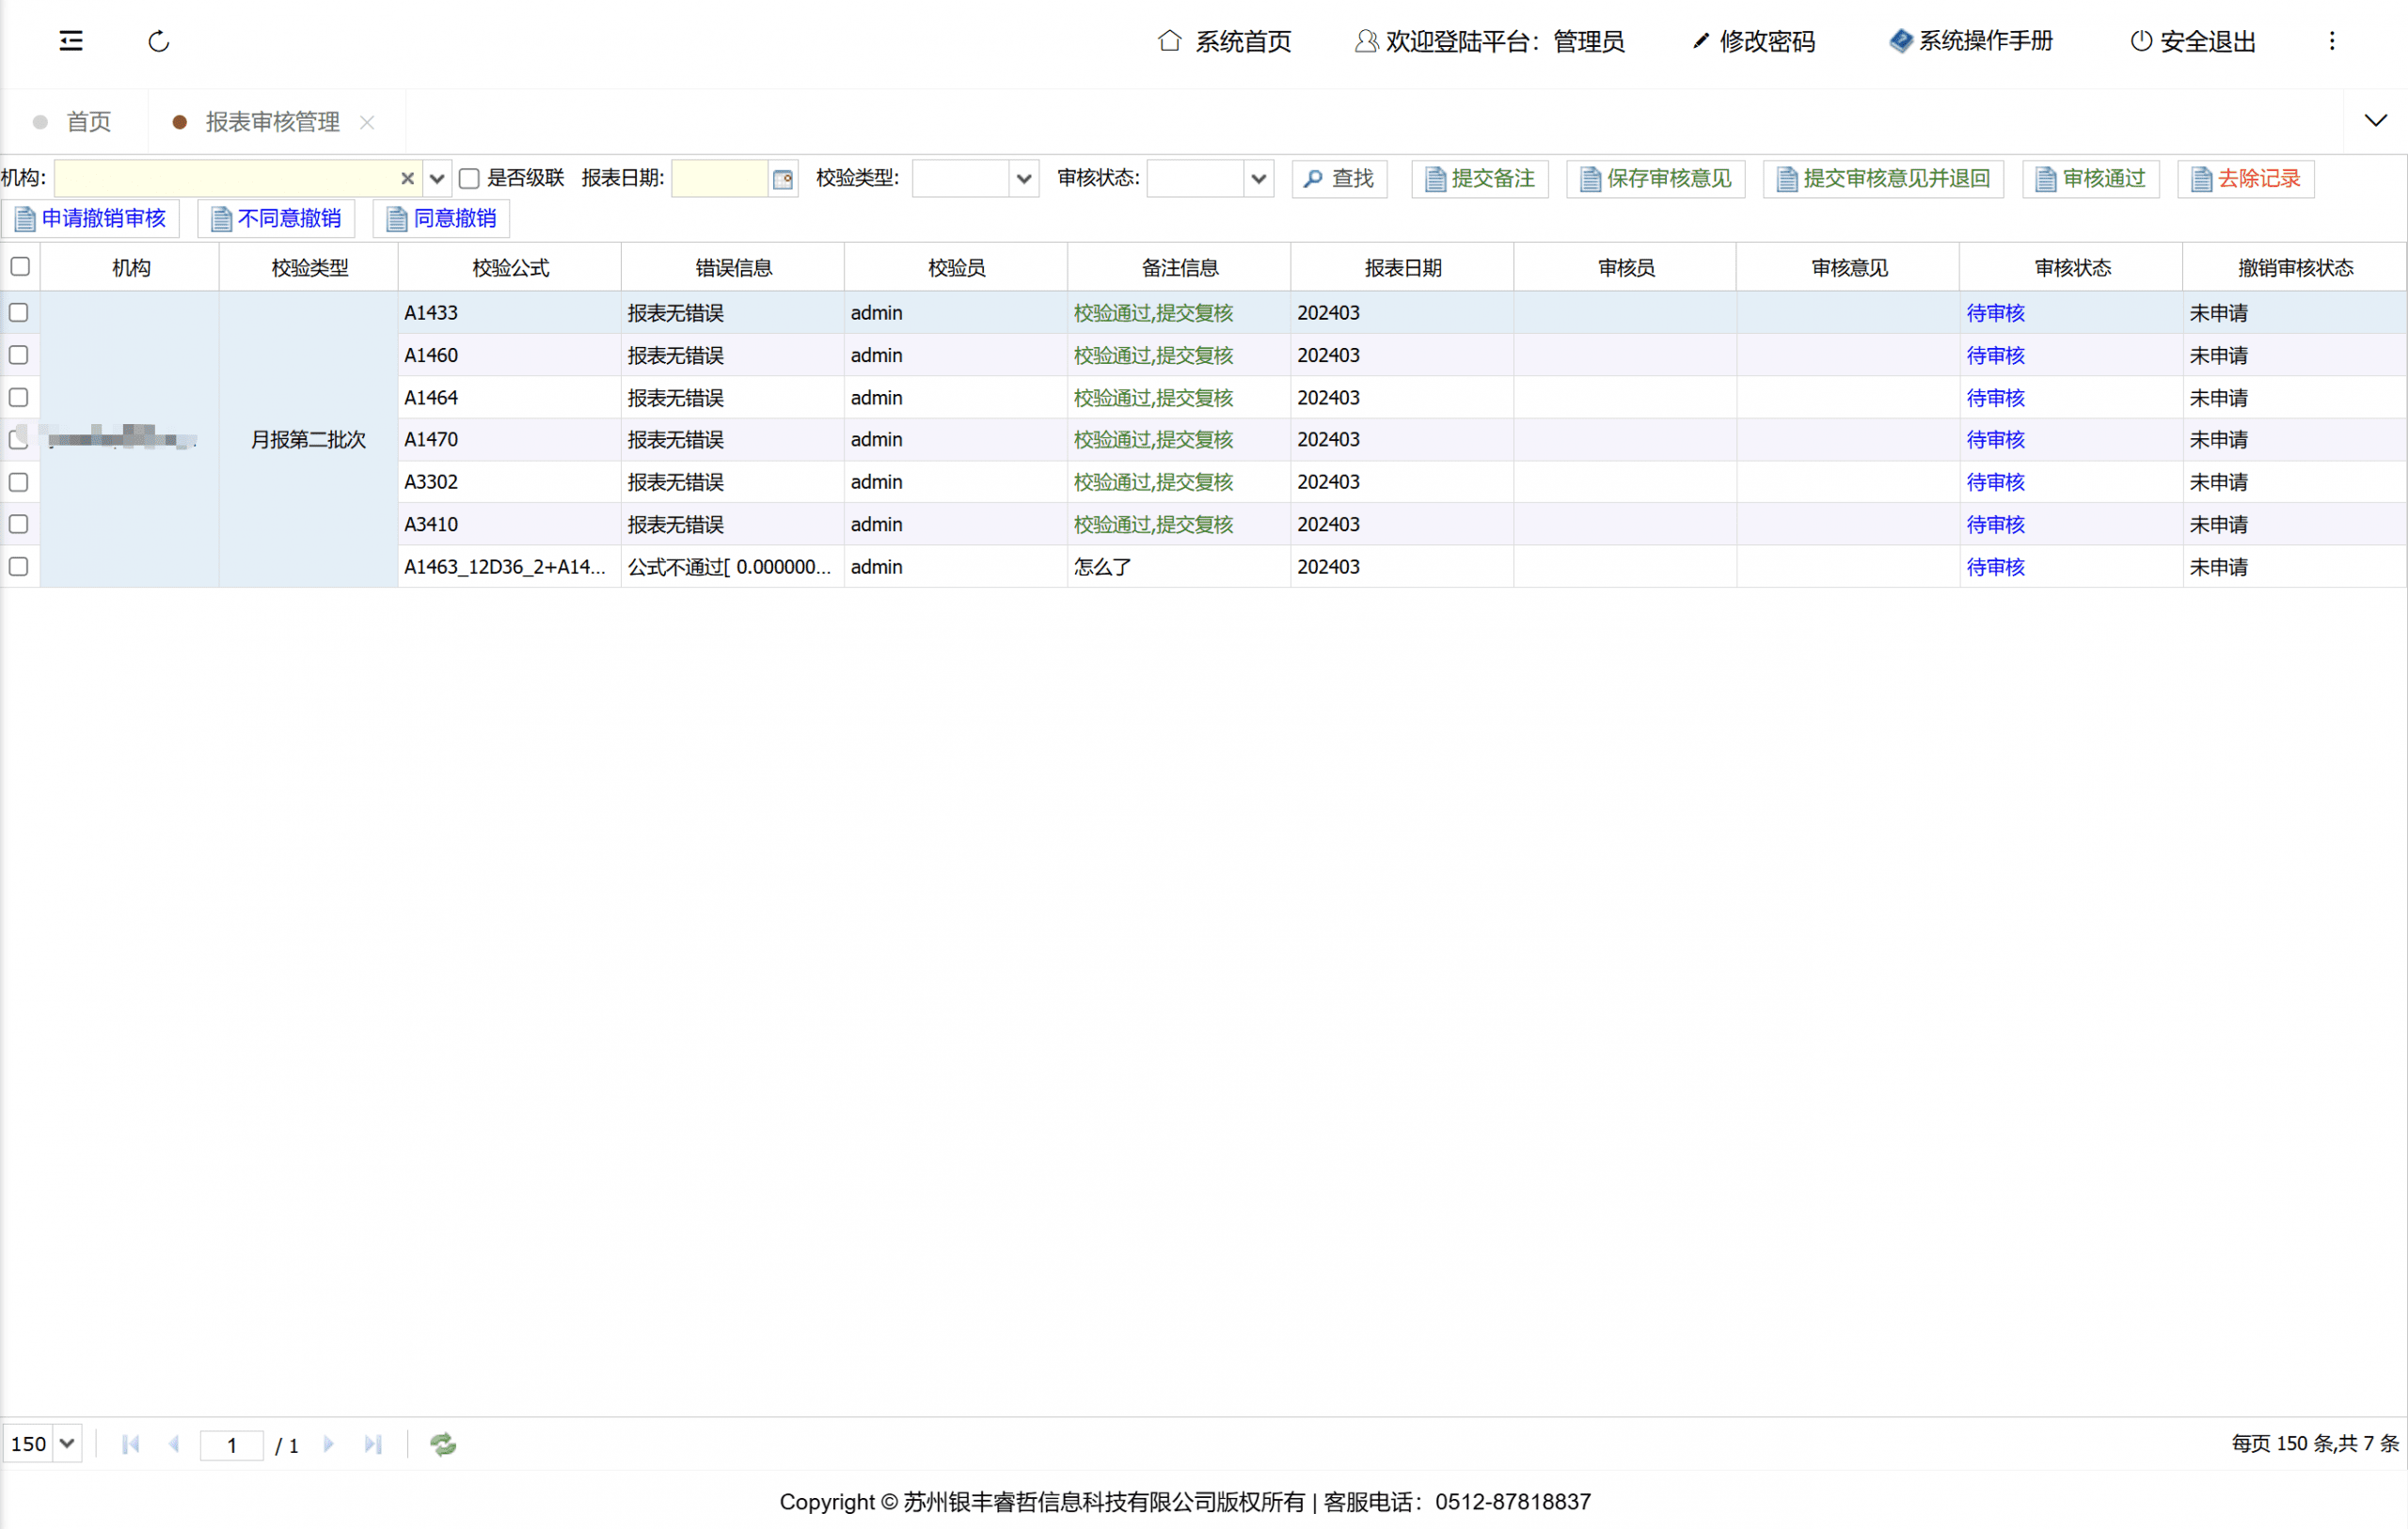Click the page refresh icon in header
The image size is (2408, 1529).
pos(159,41)
